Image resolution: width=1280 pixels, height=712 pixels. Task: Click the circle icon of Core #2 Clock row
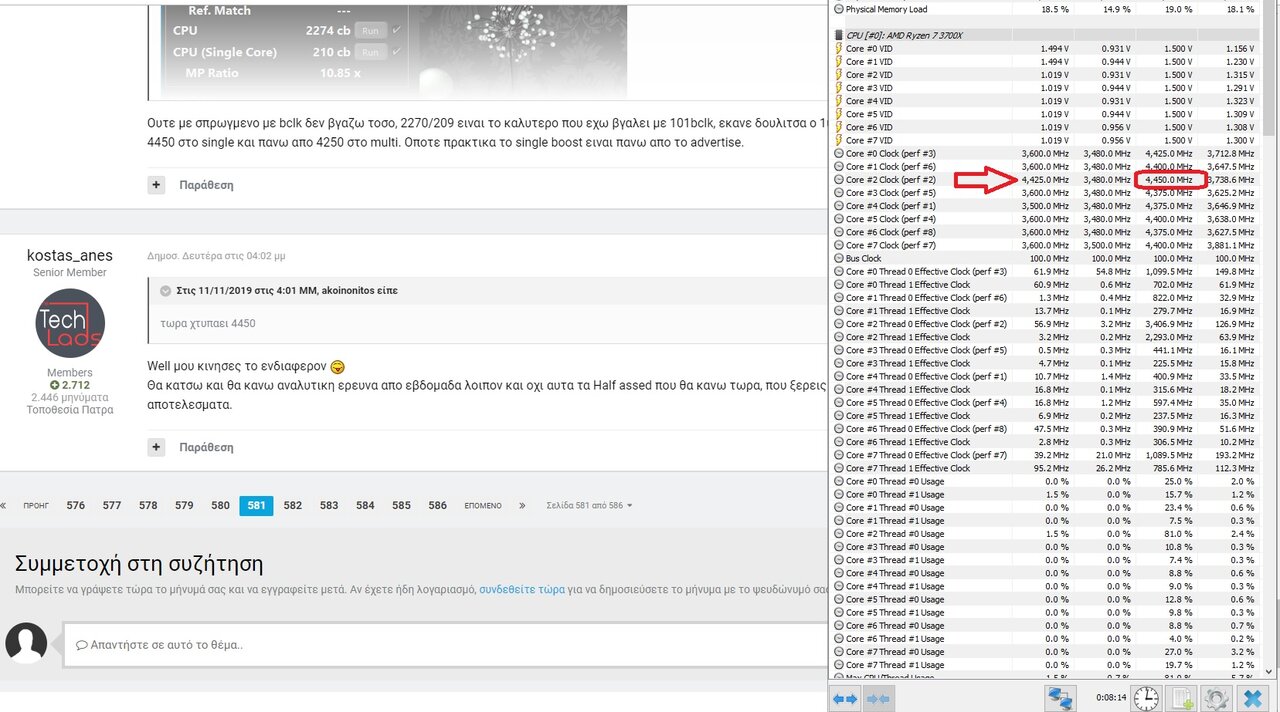(x=838, y=180)
